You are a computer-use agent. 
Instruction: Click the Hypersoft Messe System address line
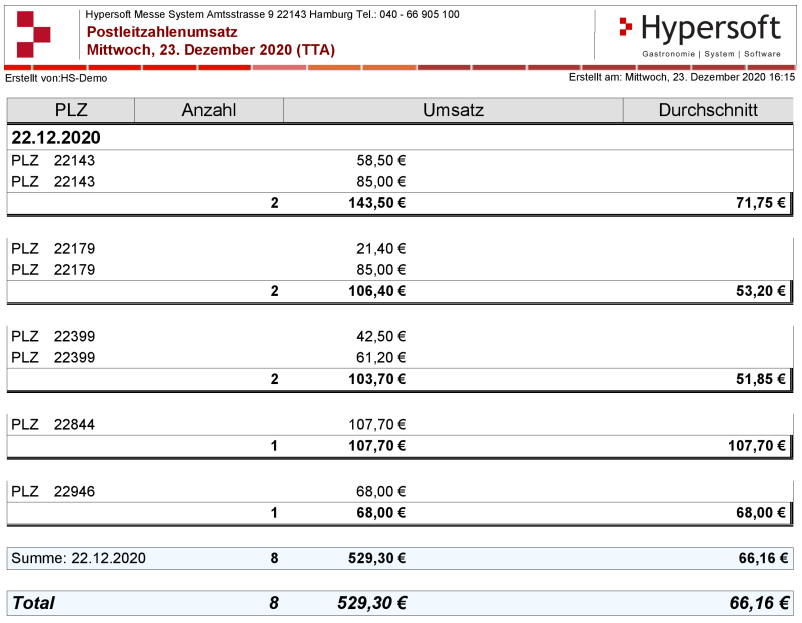tap(272, 14)
